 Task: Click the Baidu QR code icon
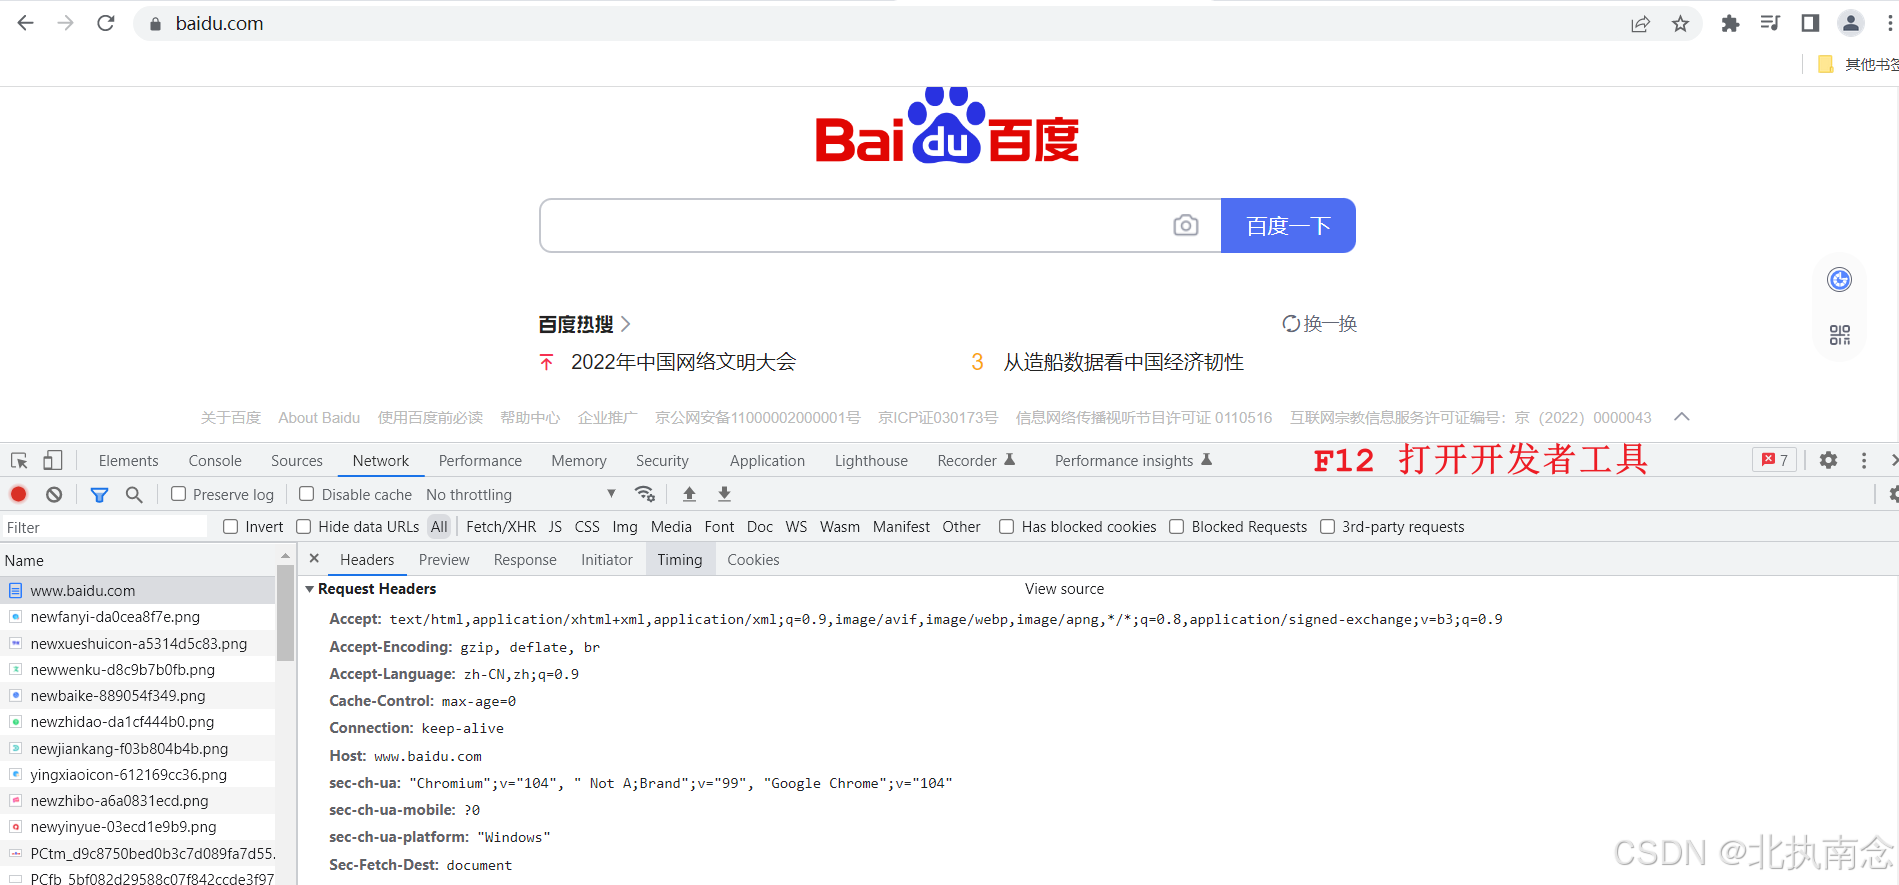pos(1840,335)
